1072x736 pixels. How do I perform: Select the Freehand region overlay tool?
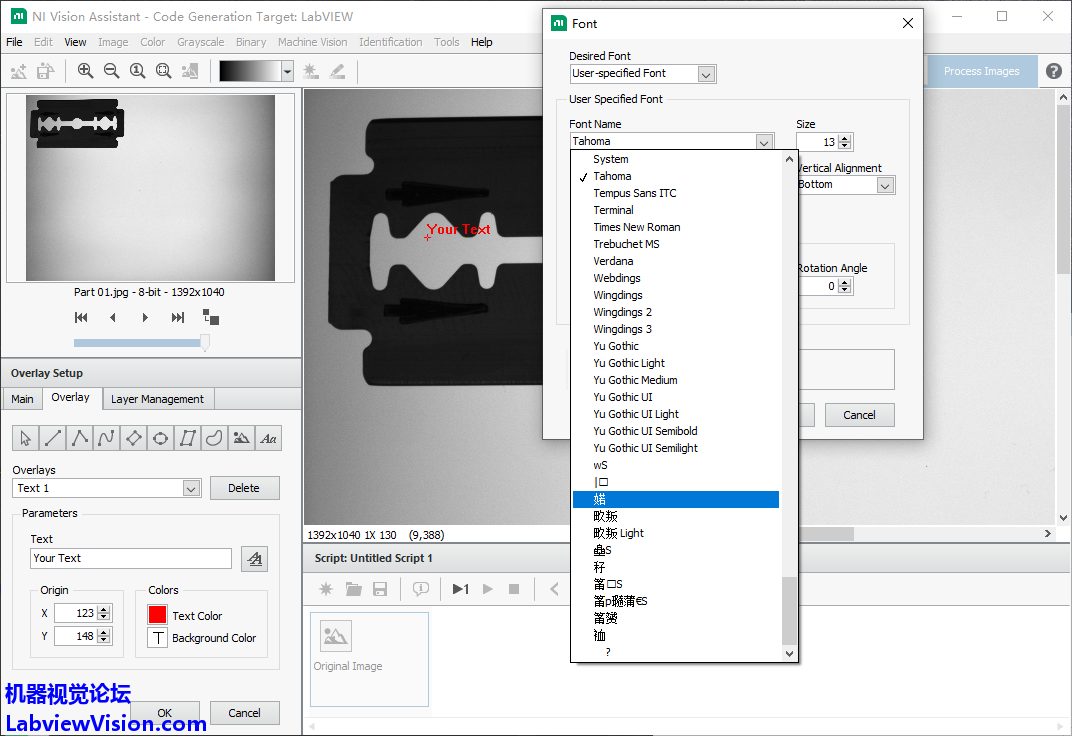pos(214,438)
